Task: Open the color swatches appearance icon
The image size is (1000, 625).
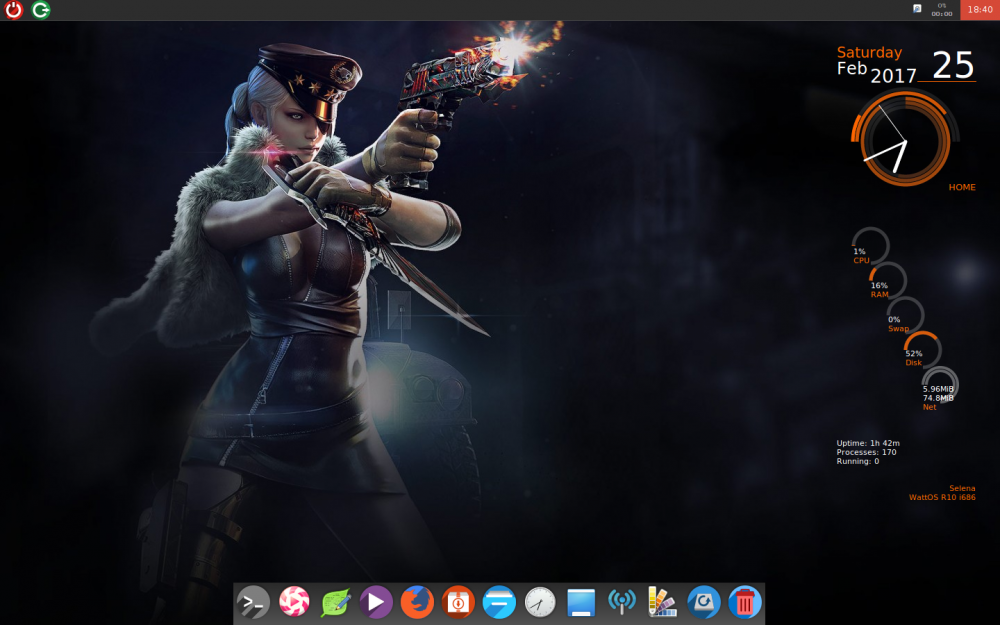Action: tap(663, 601)
